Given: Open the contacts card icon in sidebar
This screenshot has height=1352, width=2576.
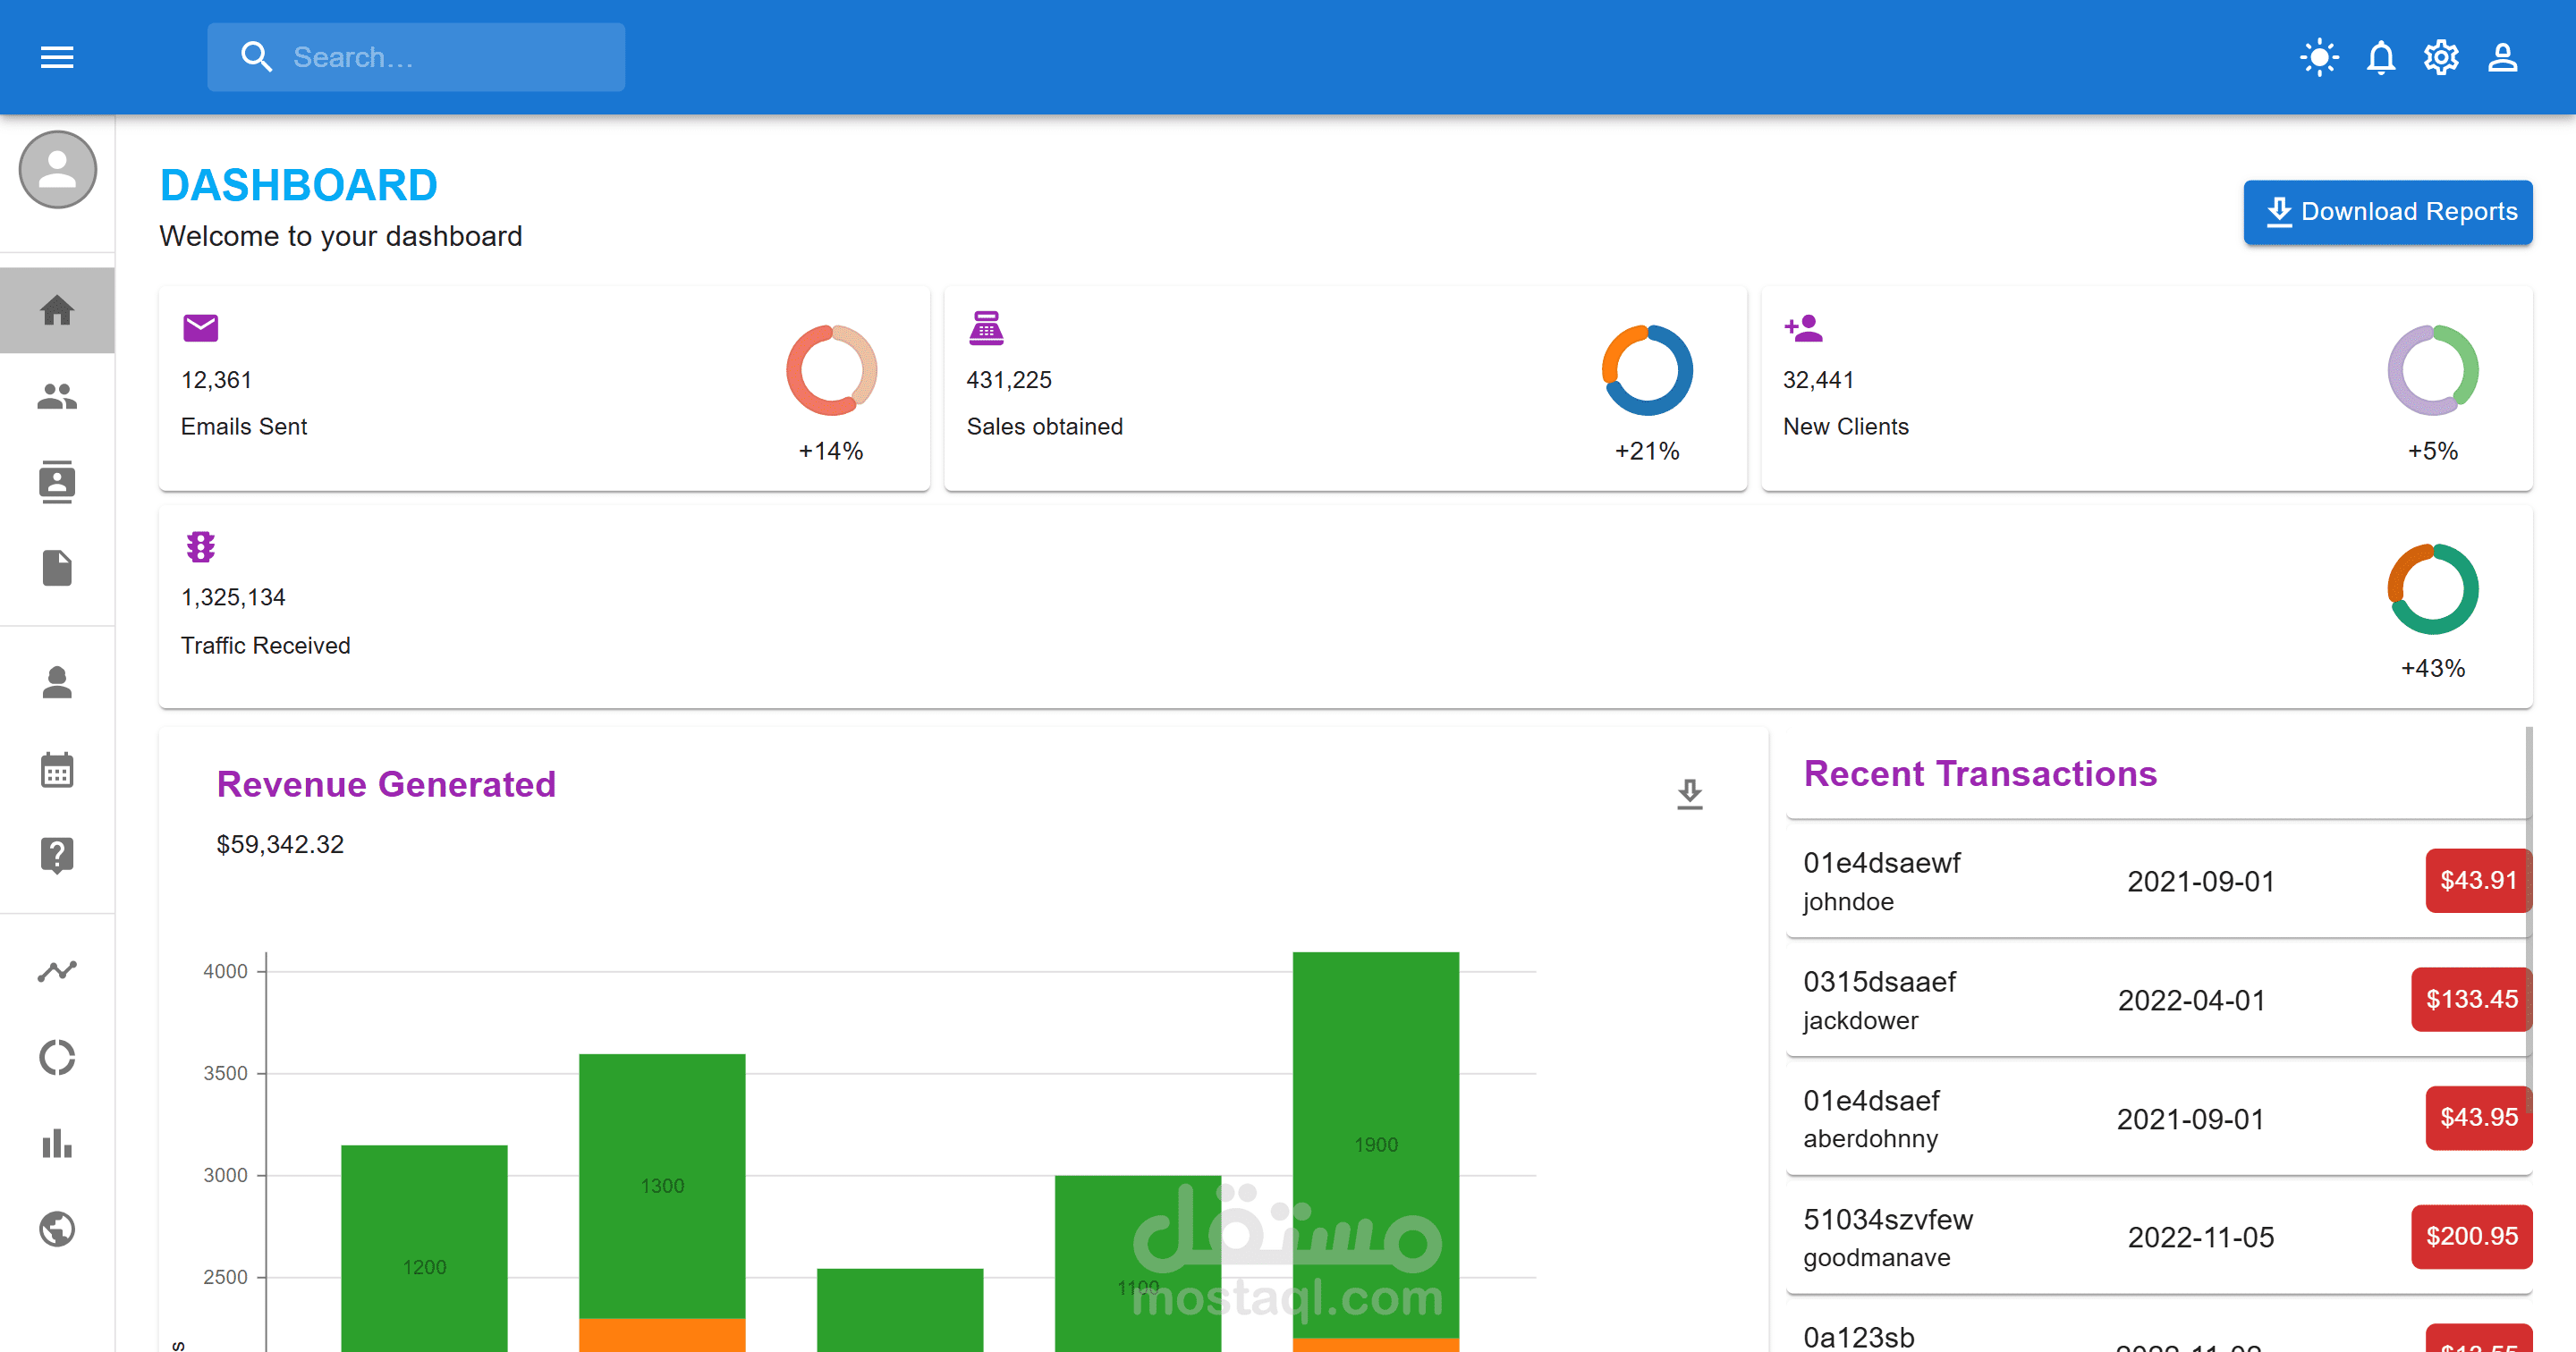Looking at the screenshot, I should (57, 482).
